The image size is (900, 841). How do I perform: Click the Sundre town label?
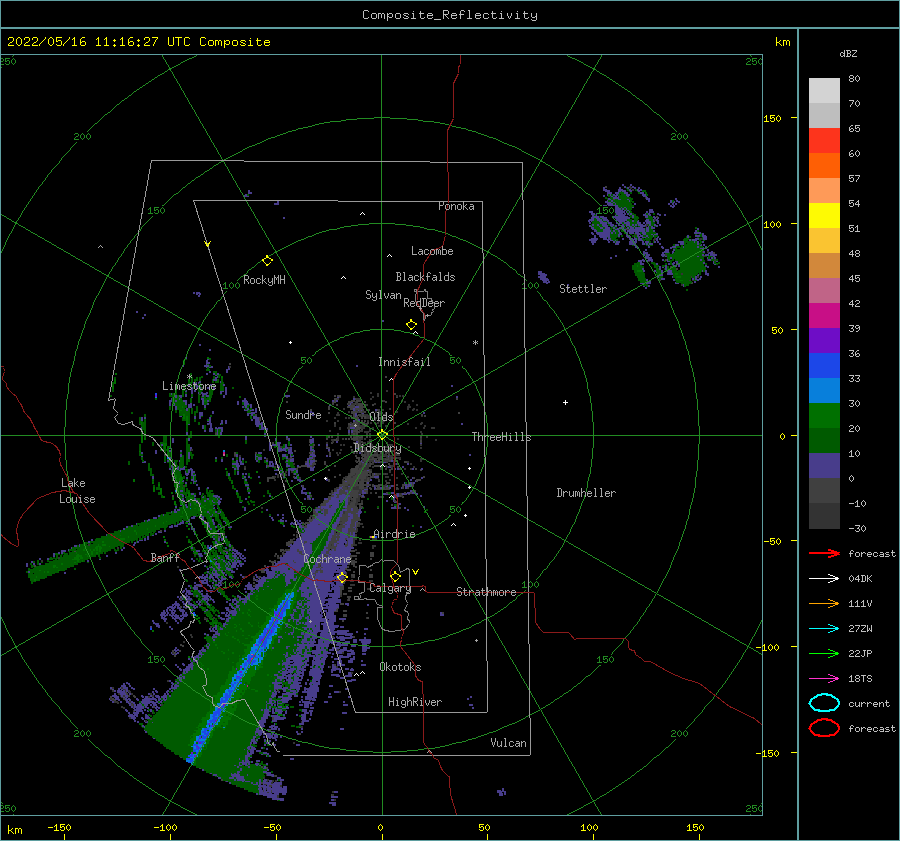pyautogui.click(x=303, y=414)
